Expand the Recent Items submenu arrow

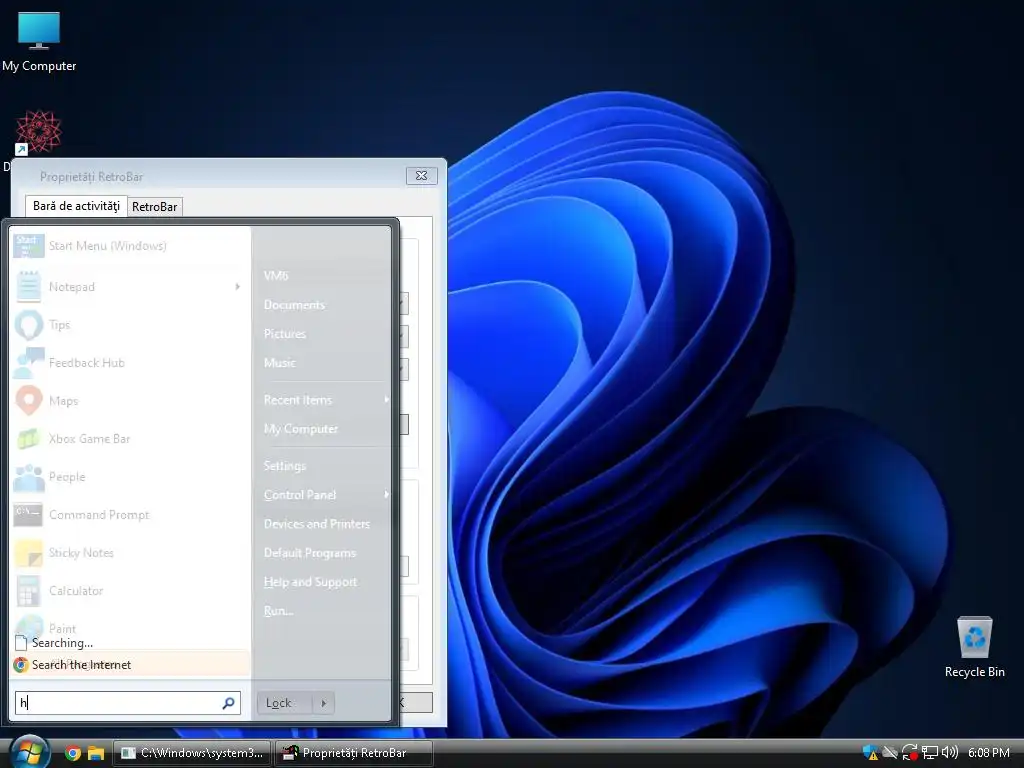pyautogui.click(x=386, y=400)
